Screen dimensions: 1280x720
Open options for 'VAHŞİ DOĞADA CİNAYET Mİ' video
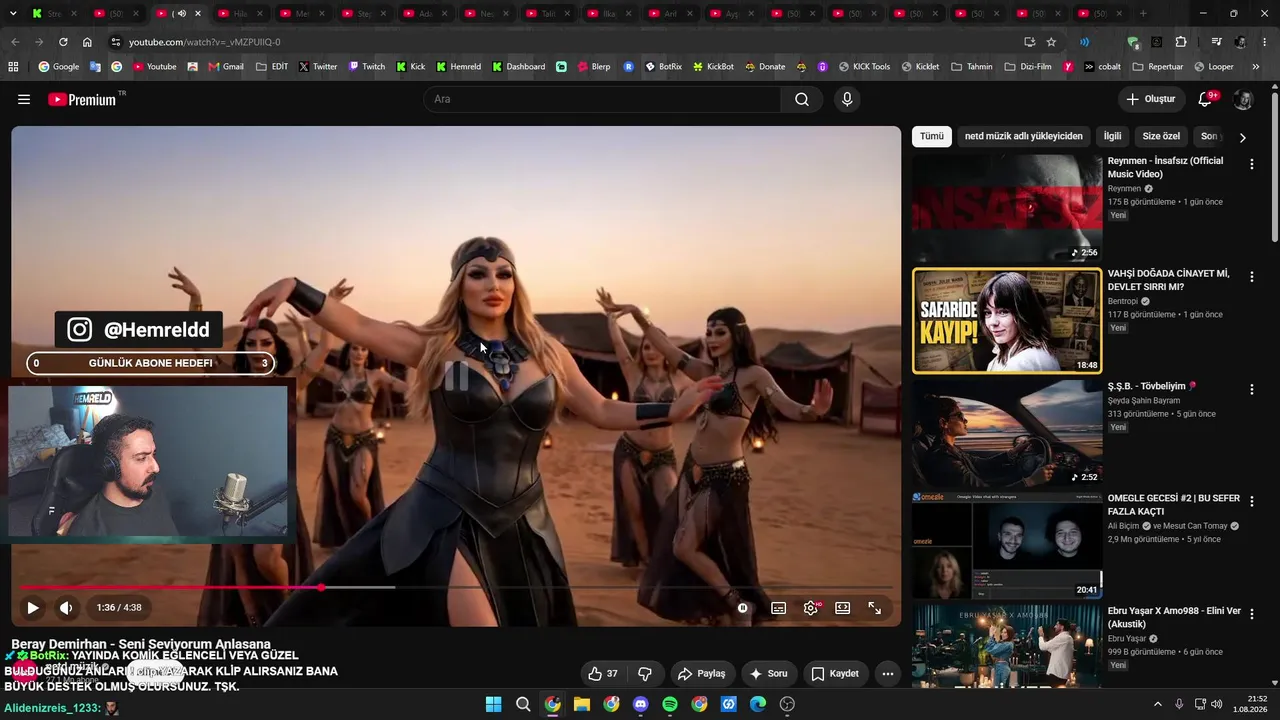click(x=1252, y=277)
